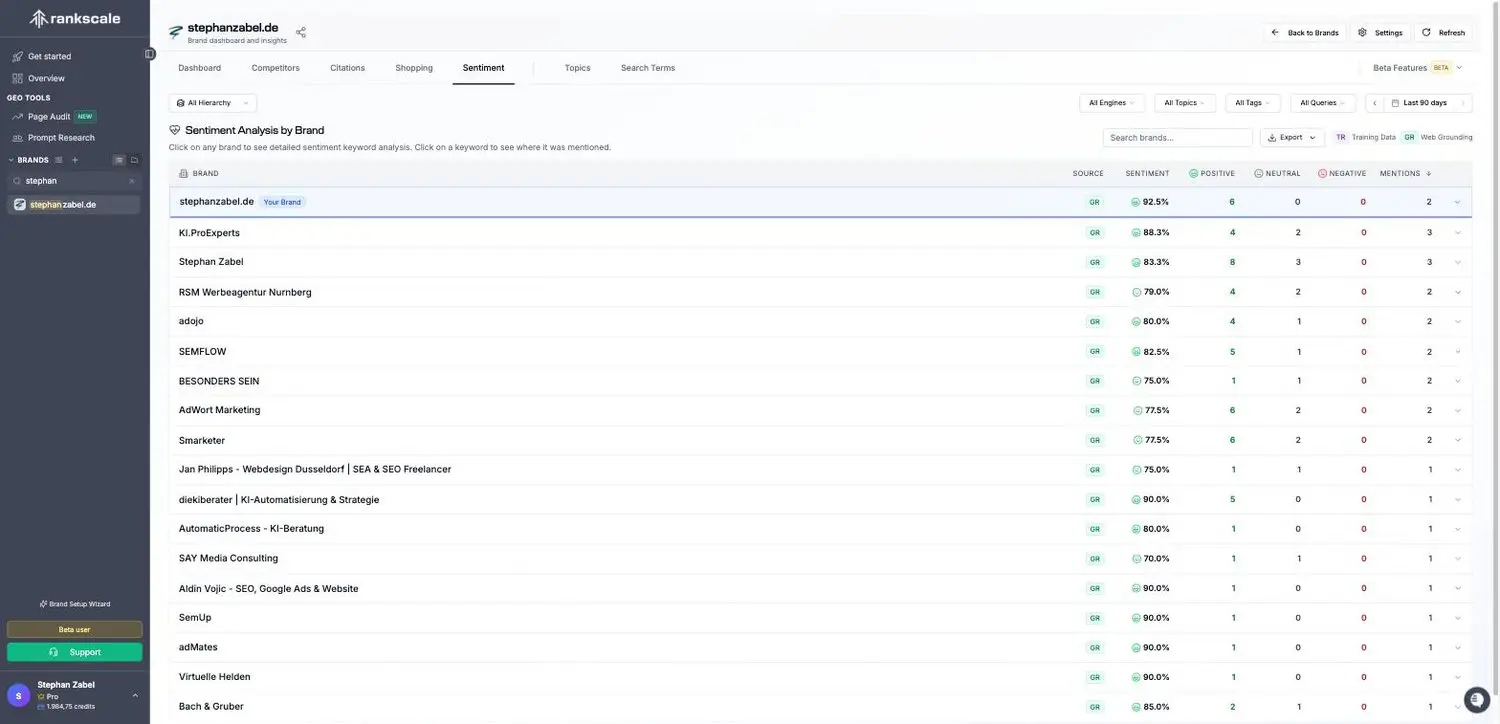Click the rankscale logo
The image size is (1500, 724).
tap(74, 18)
